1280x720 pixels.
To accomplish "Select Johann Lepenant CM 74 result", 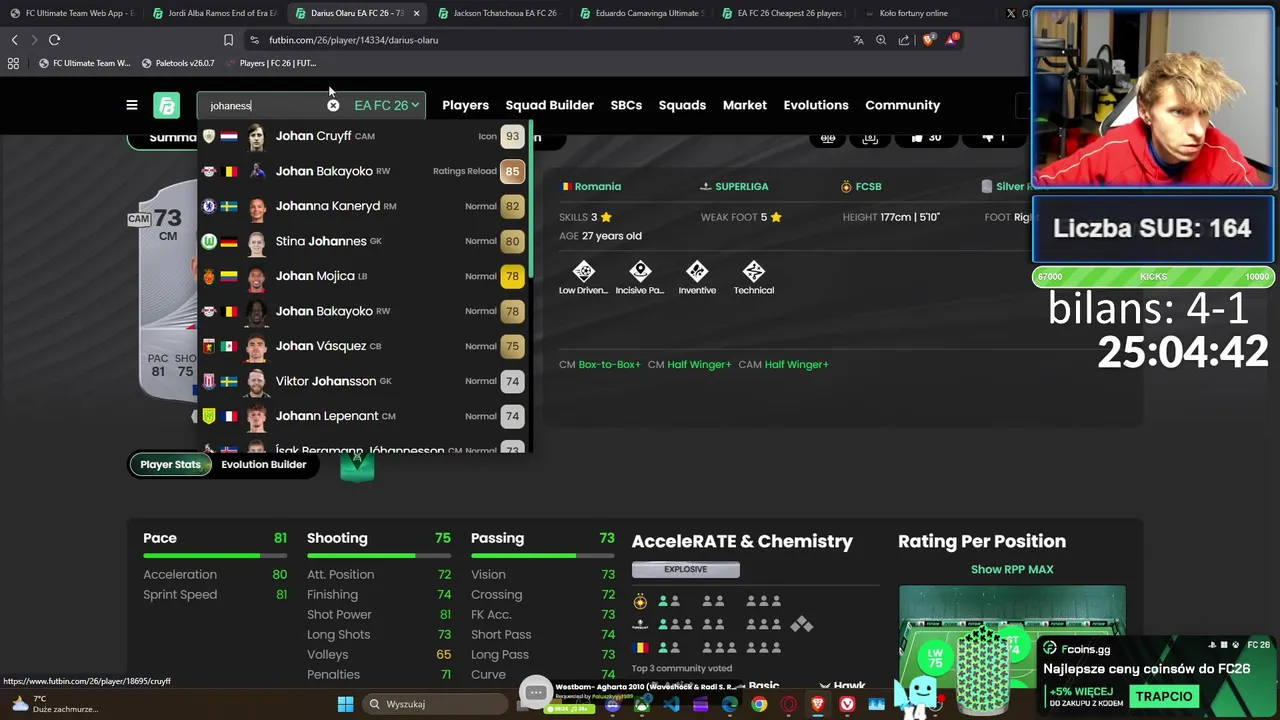I will coord(364,416).
